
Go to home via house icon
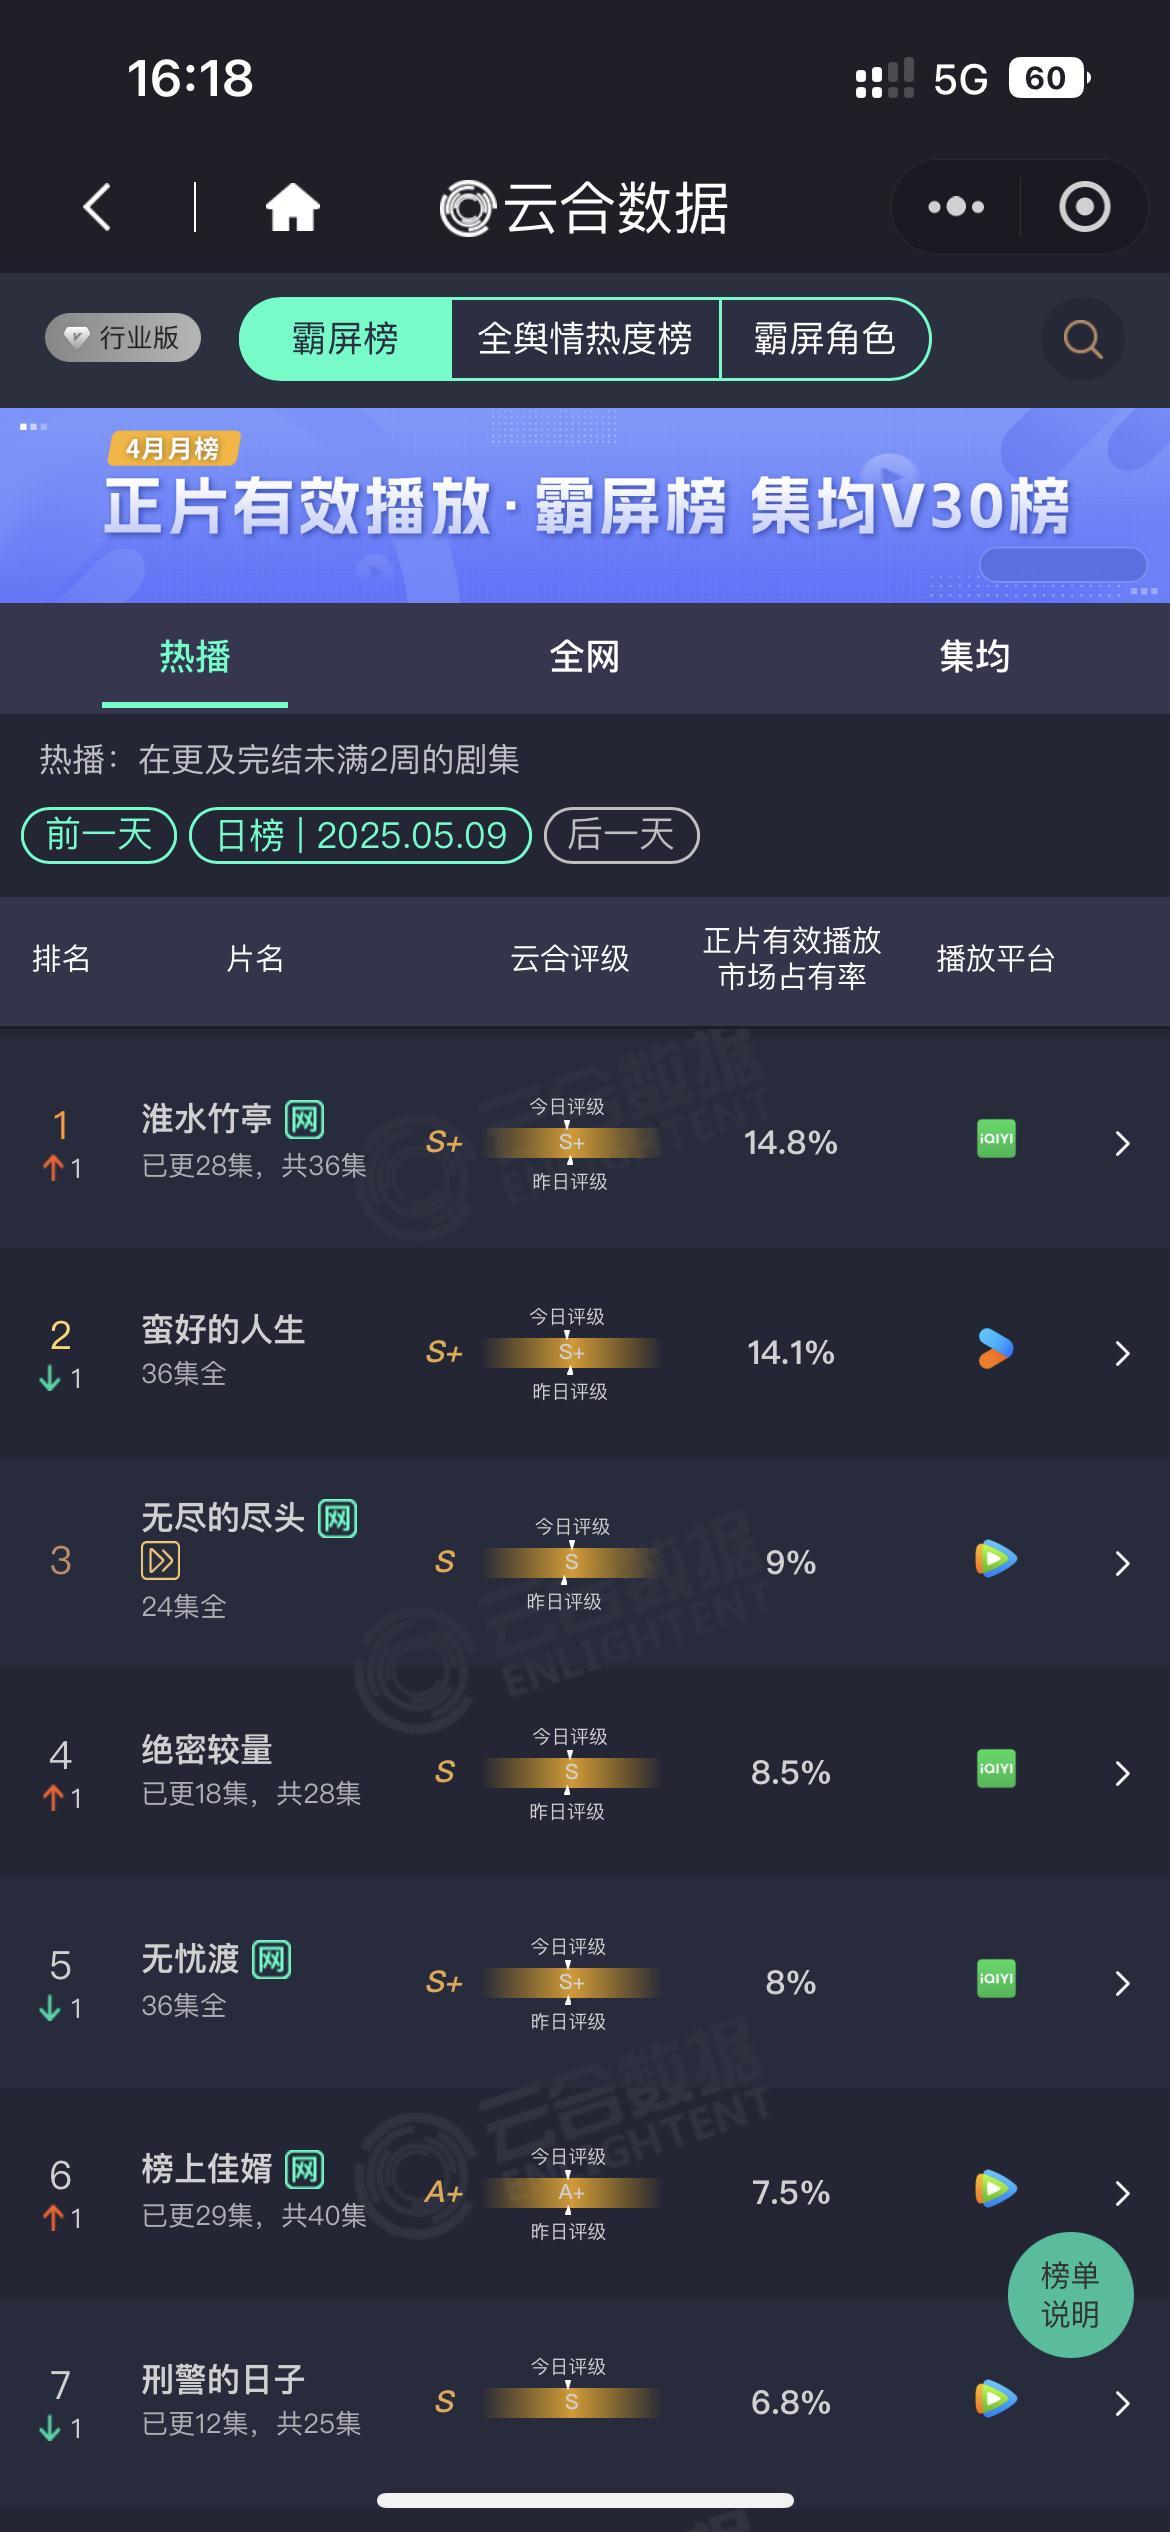coord(292,208)
